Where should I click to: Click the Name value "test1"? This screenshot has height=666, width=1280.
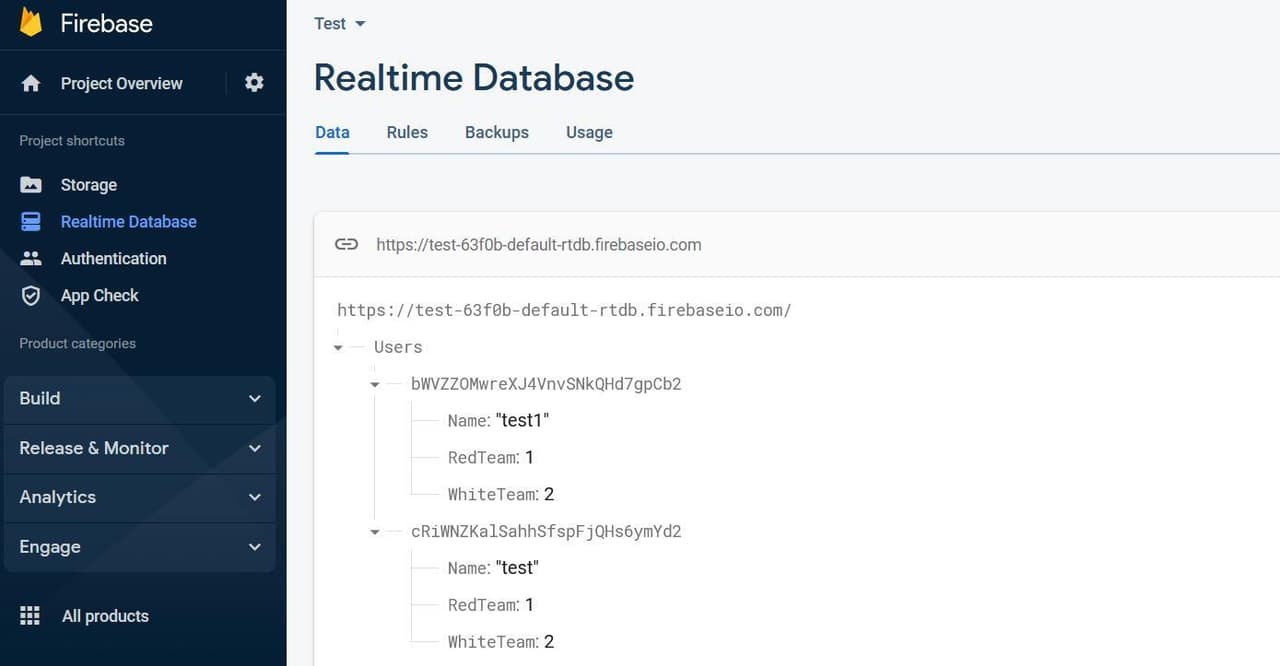click(522, 420)
